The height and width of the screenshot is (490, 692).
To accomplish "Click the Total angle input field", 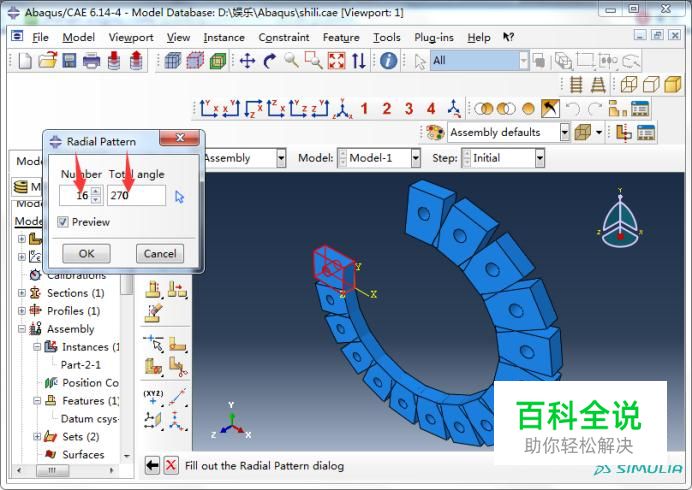I will click(x=136, y=195).
